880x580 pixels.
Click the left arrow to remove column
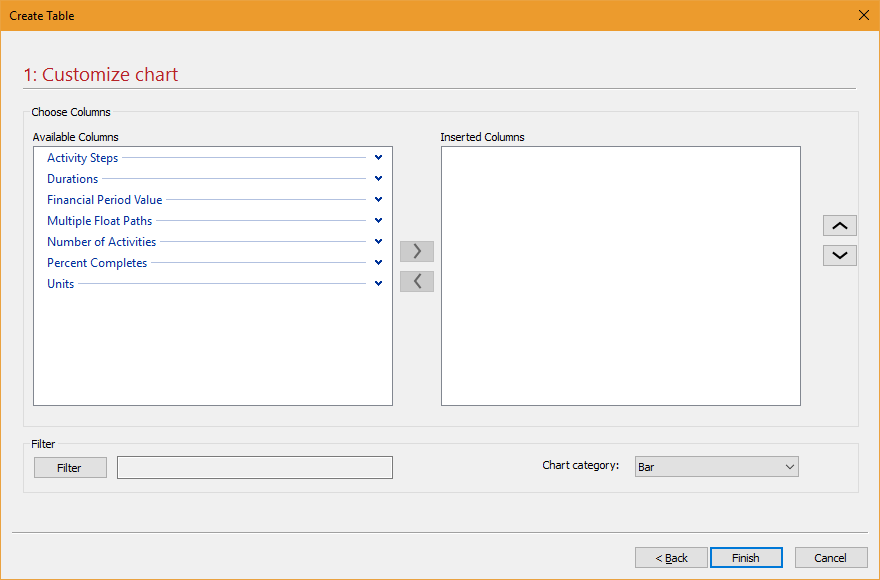click(416, 281)
